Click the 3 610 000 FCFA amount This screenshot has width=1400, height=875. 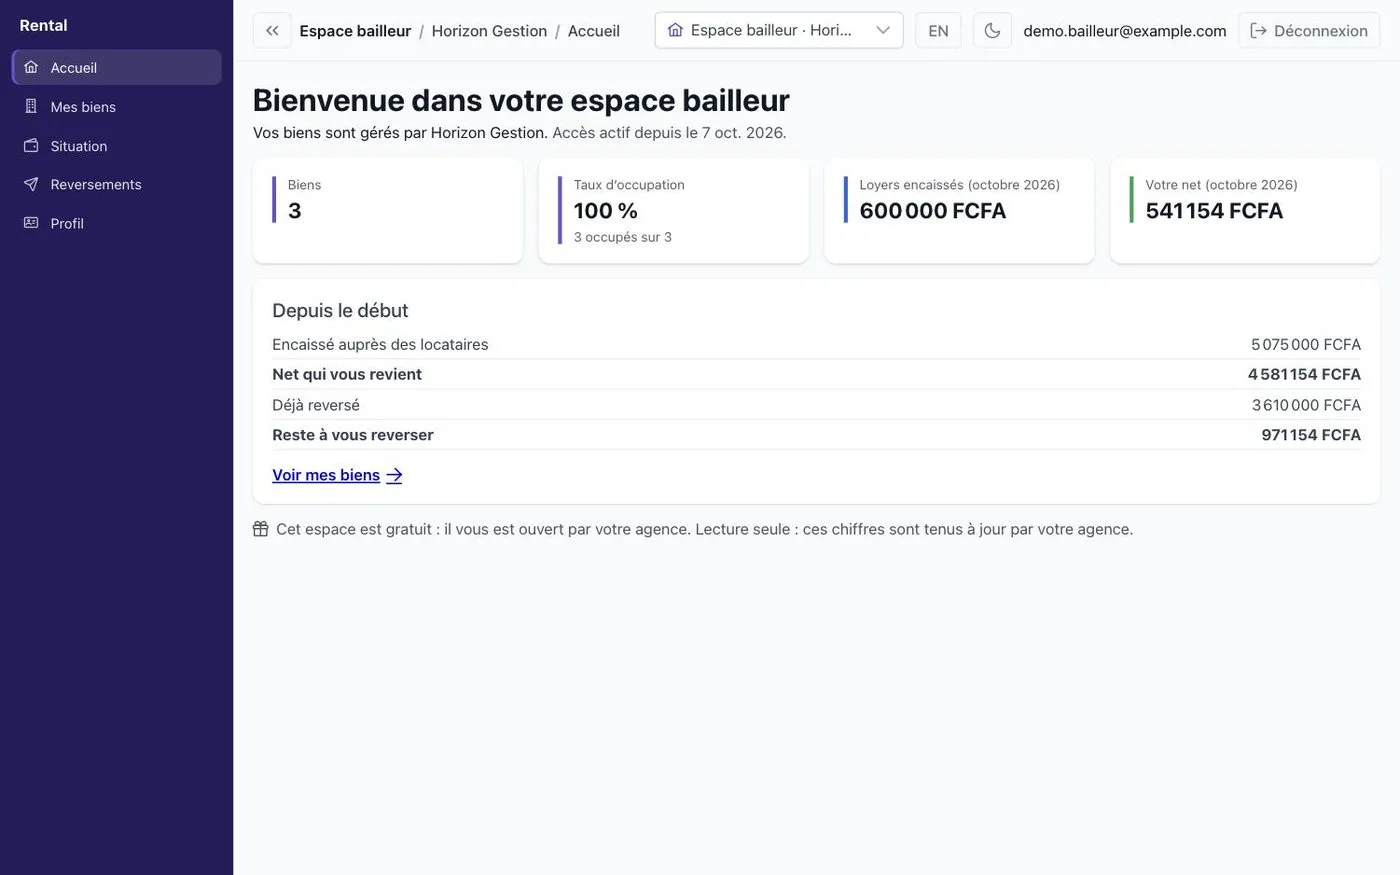1306,405
